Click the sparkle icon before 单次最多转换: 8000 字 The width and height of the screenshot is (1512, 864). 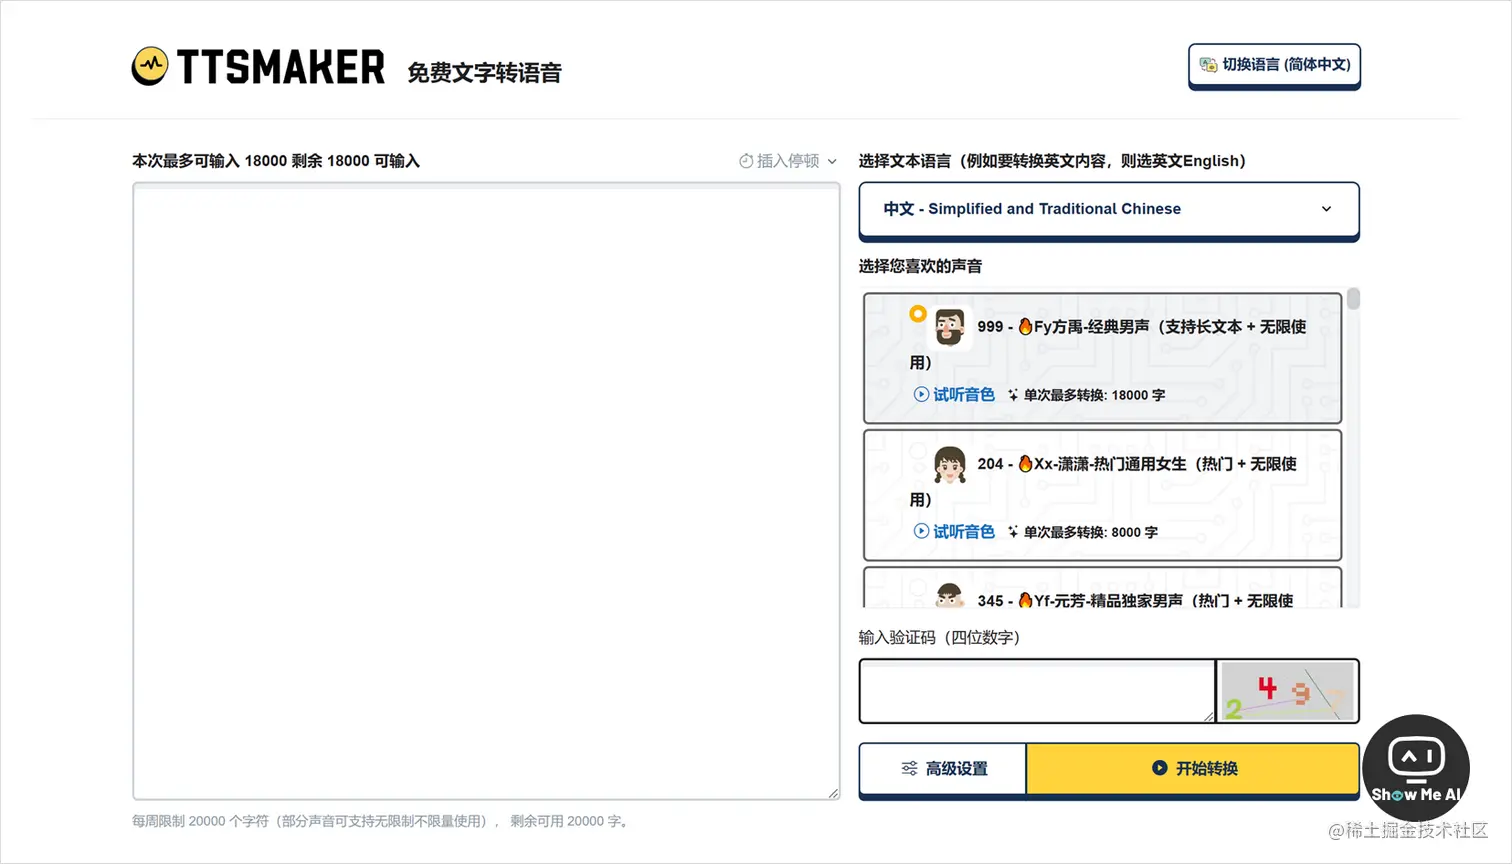(1013, 532)
